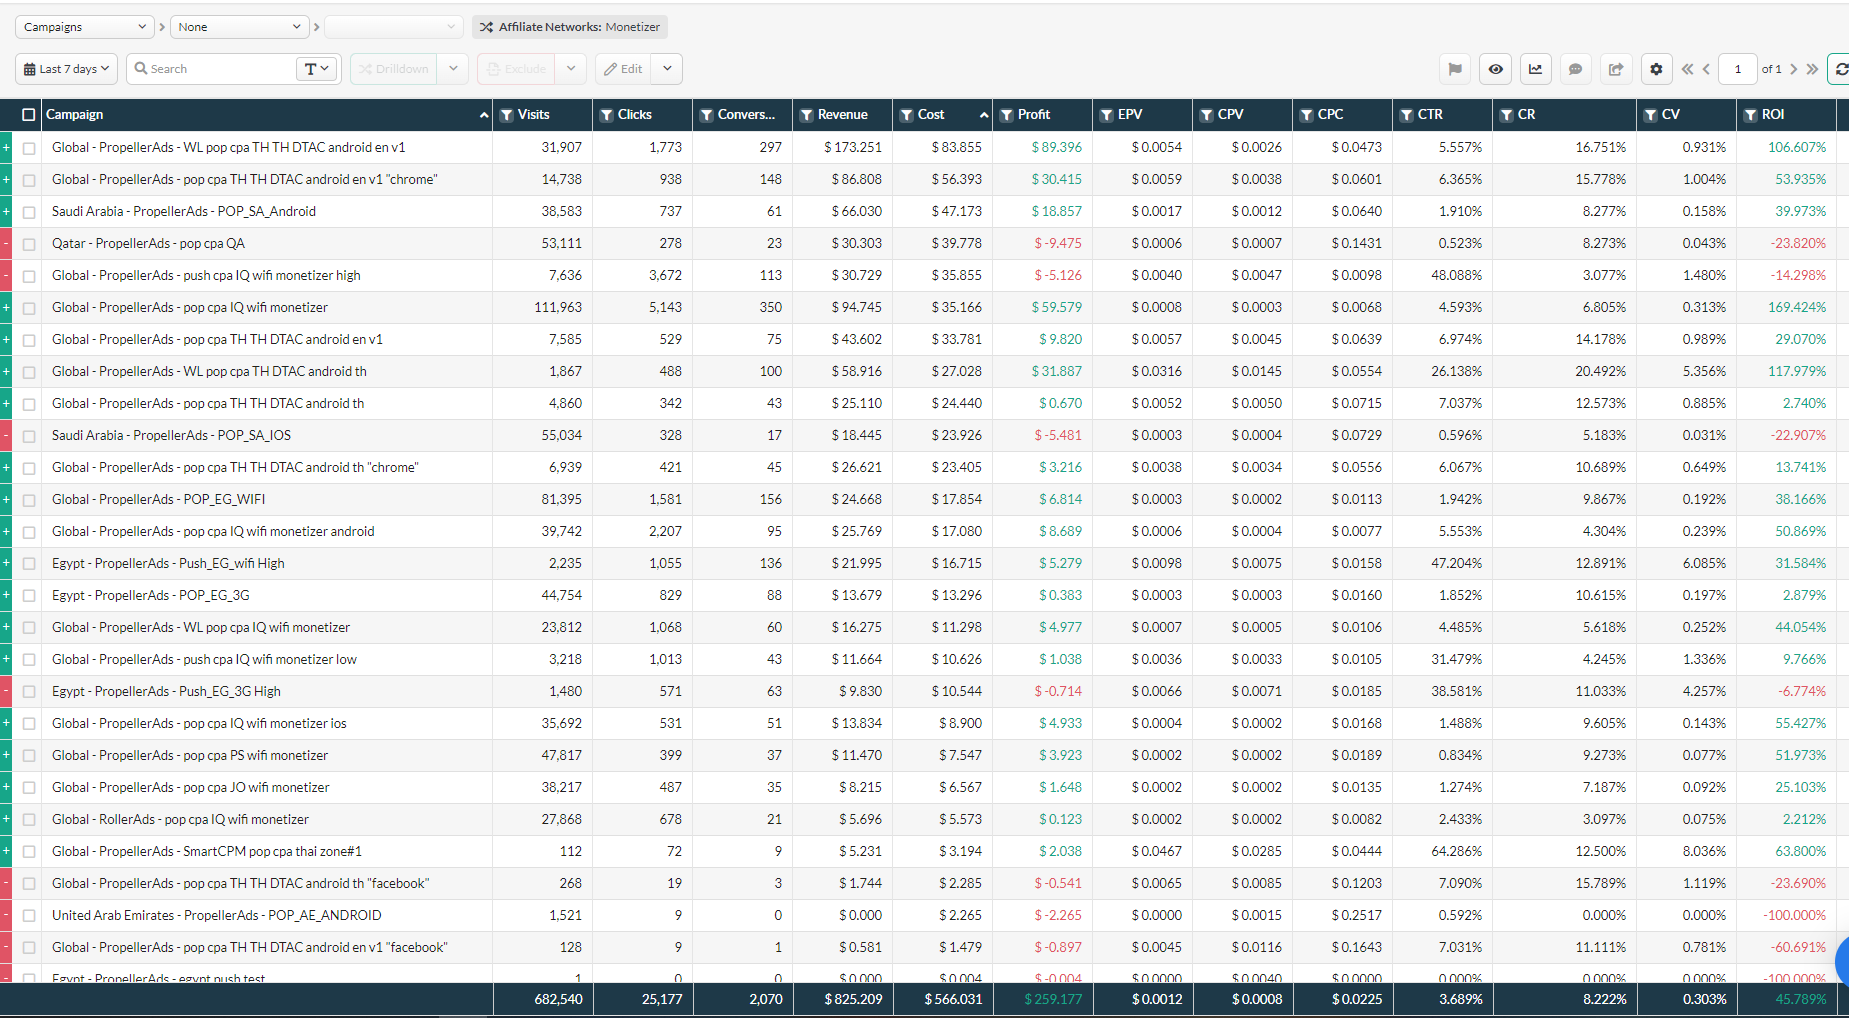Click the eye visibility icon in toolbar
Image resolution: width=1849 pixels, height=1018 pixels.
(1495, 69)
